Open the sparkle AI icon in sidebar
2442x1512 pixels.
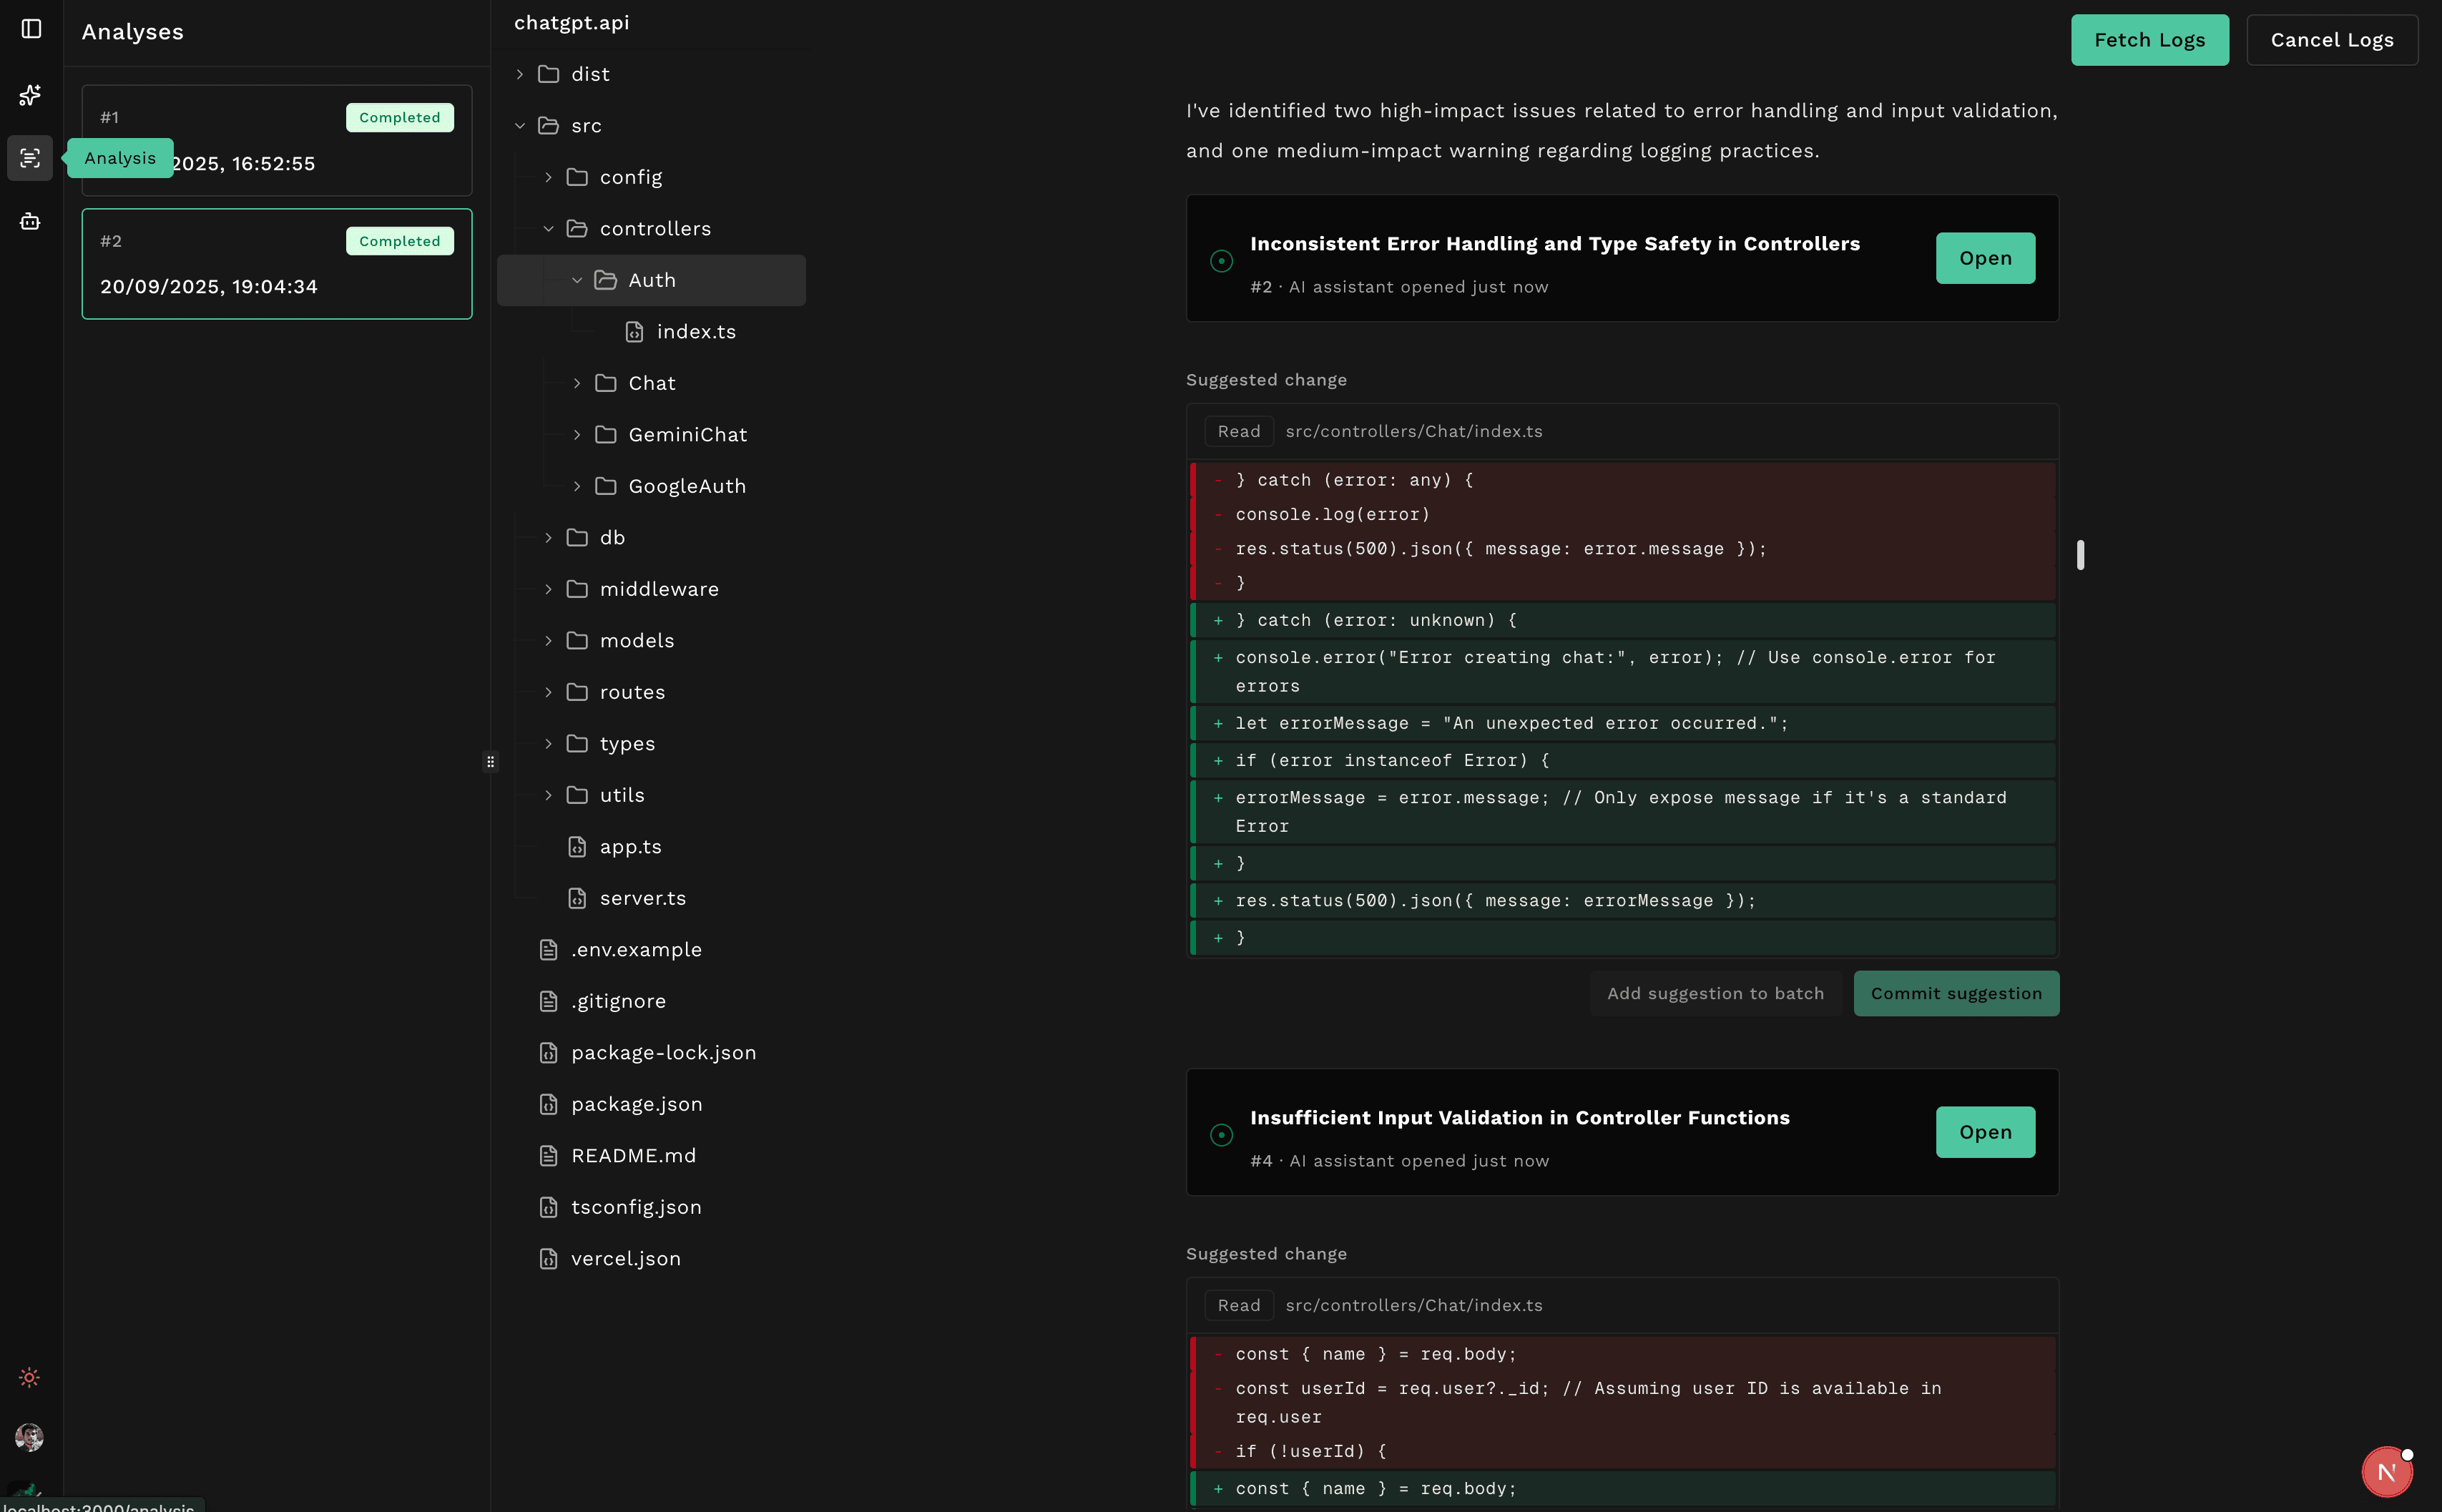point(30,95)
